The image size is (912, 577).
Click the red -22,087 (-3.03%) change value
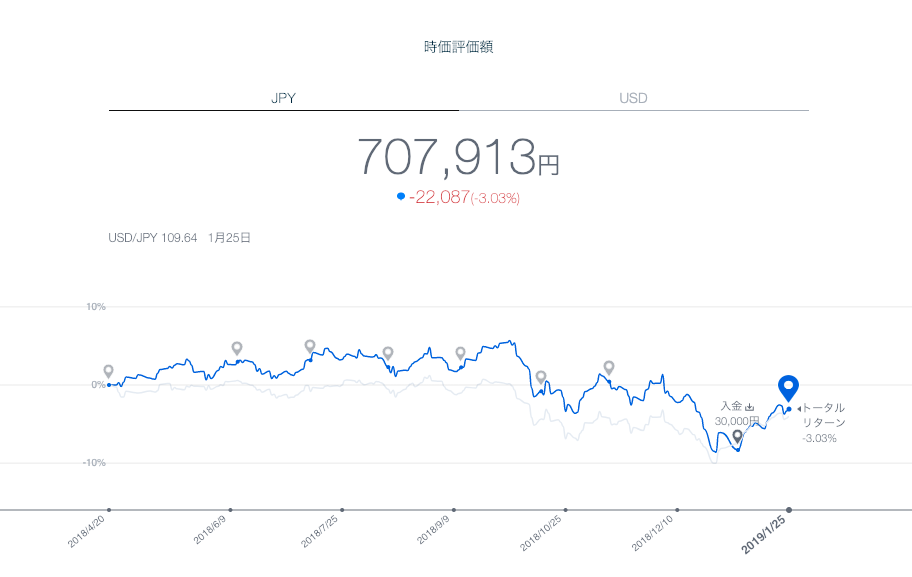(464, 198)
